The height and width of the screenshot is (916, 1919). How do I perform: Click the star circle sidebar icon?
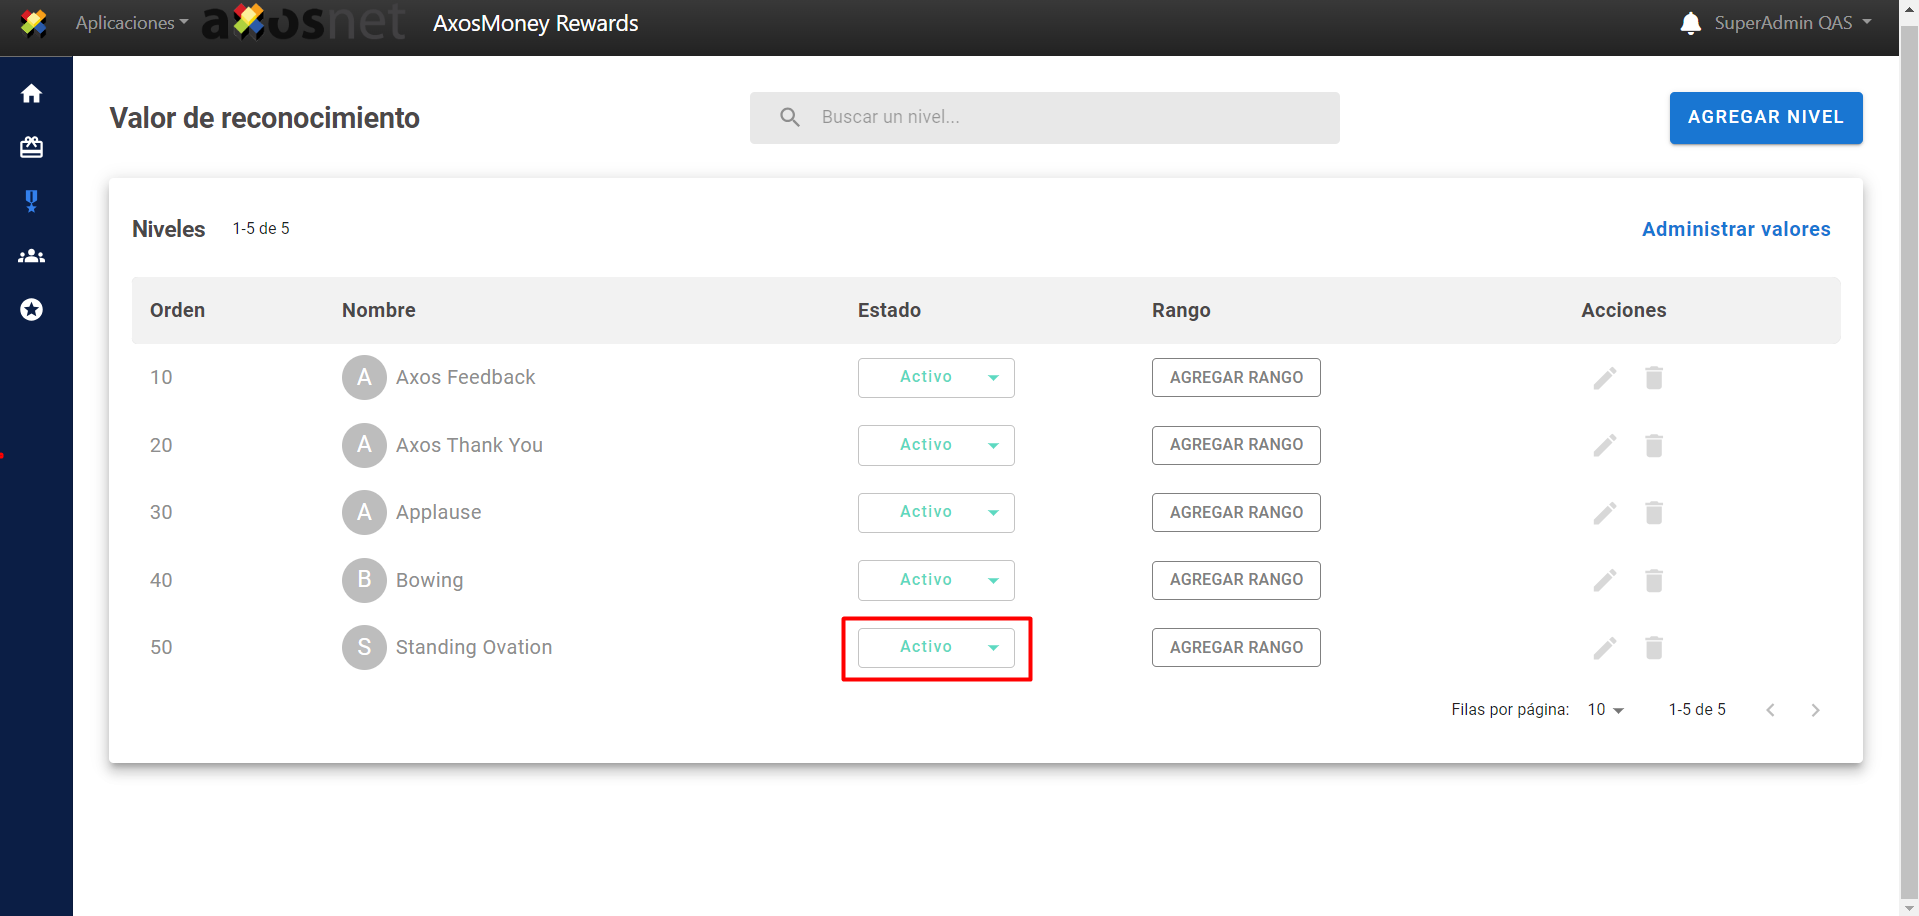pyautogui.click(x=32, y=310)
